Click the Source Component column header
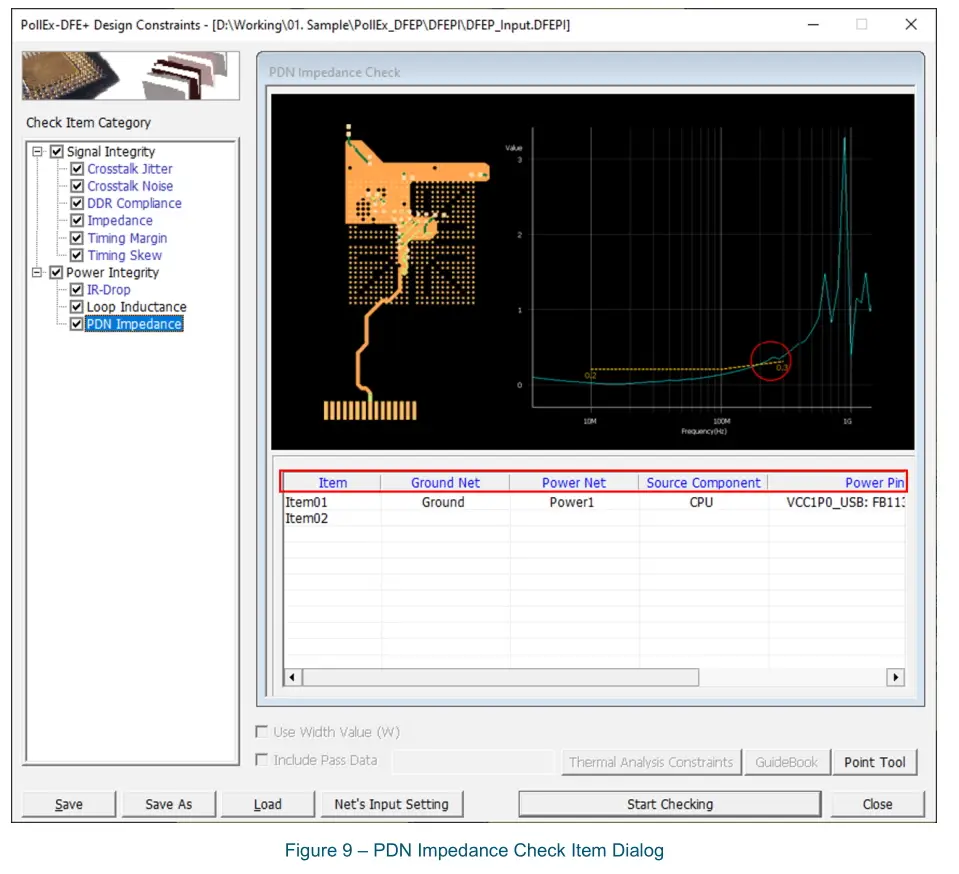959x874 pixels. pyautogui.click(x=703, y=482)
